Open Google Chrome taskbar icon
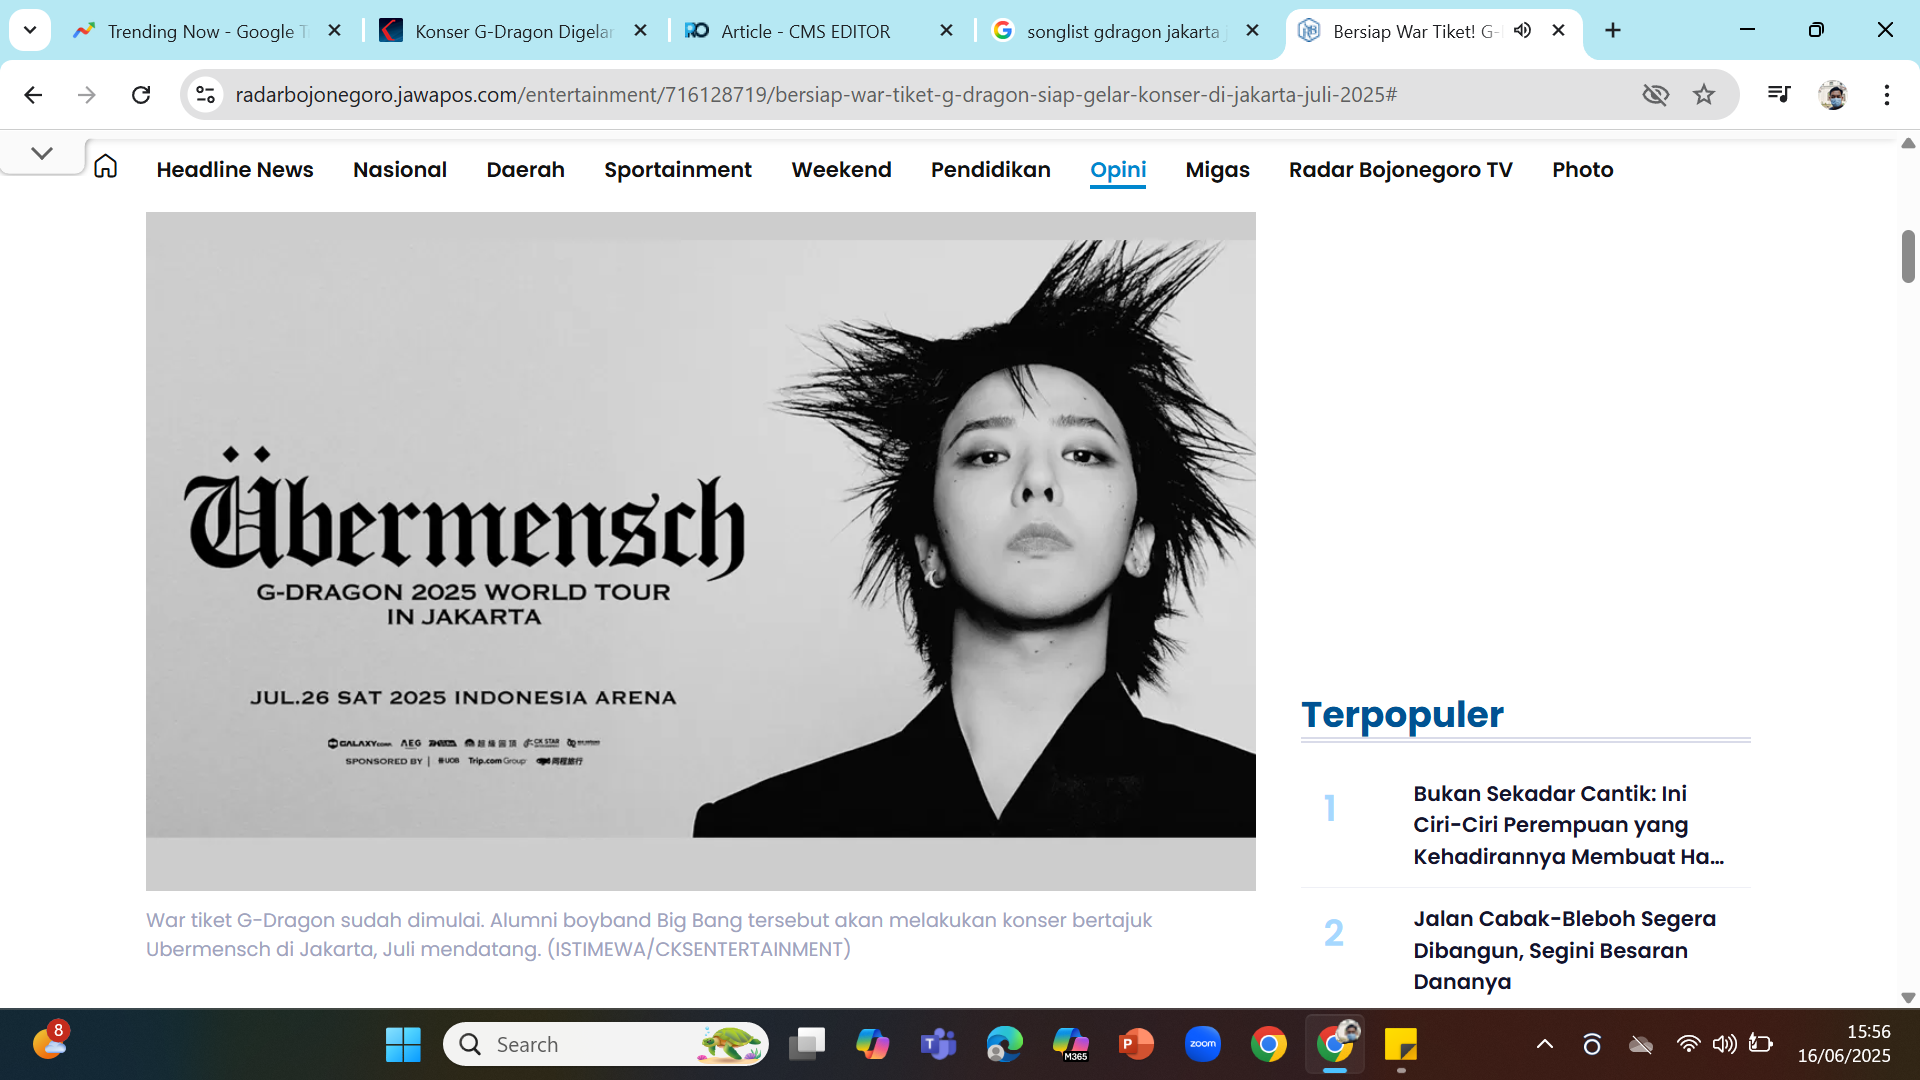Viewport: 1920px width, 1080px height. (1268, 1044)
